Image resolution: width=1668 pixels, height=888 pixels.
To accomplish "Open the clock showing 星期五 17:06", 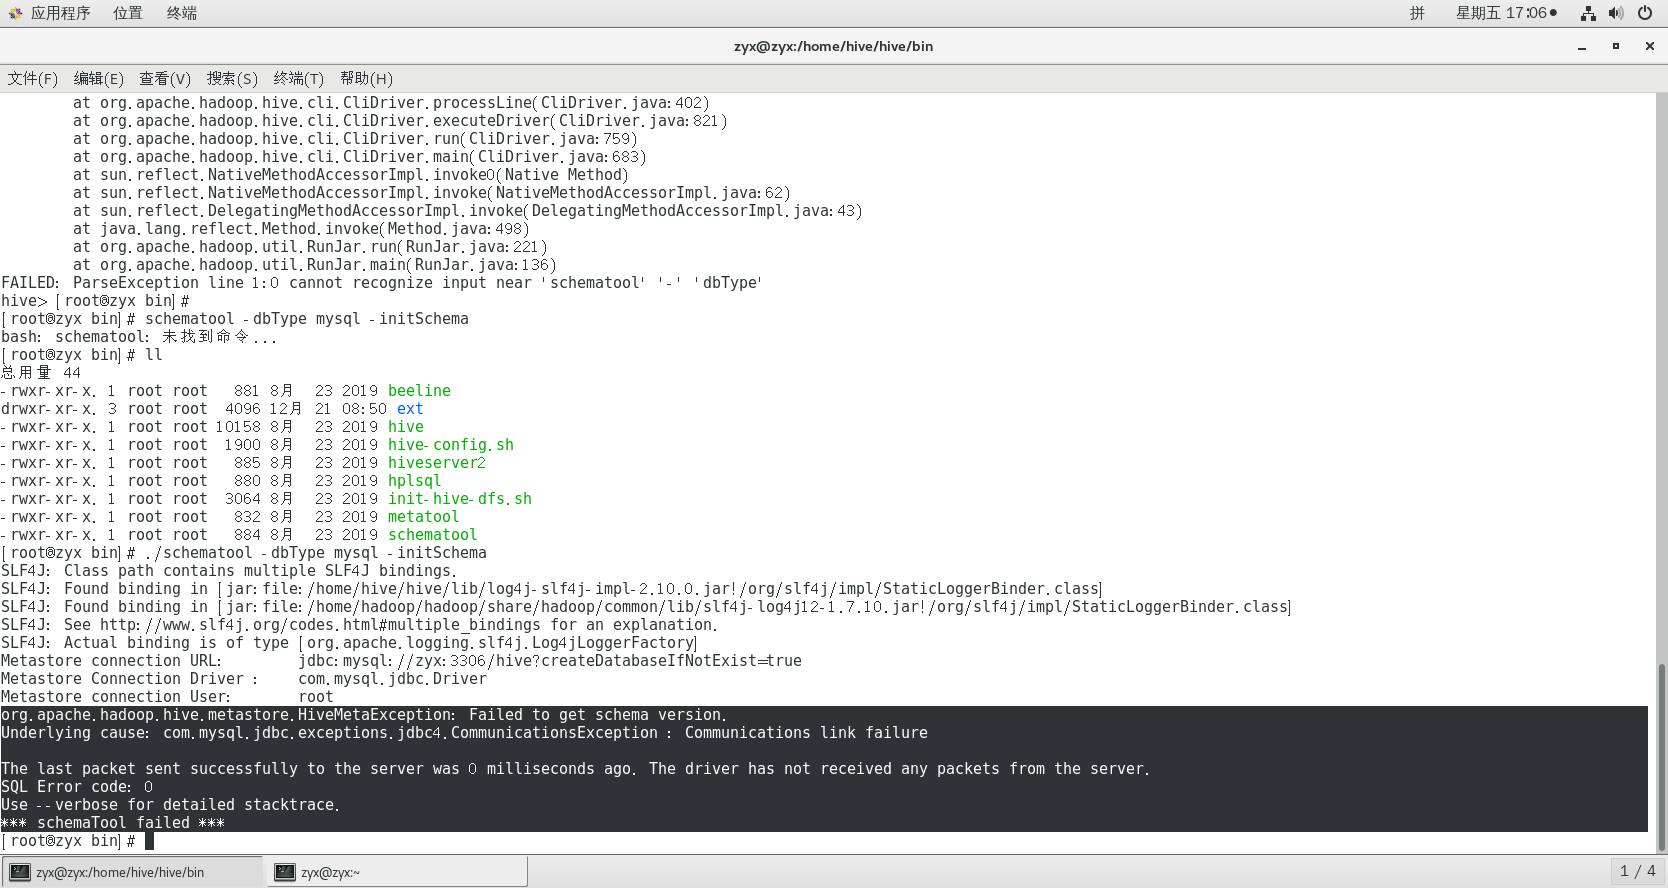I will (1506, 13).
